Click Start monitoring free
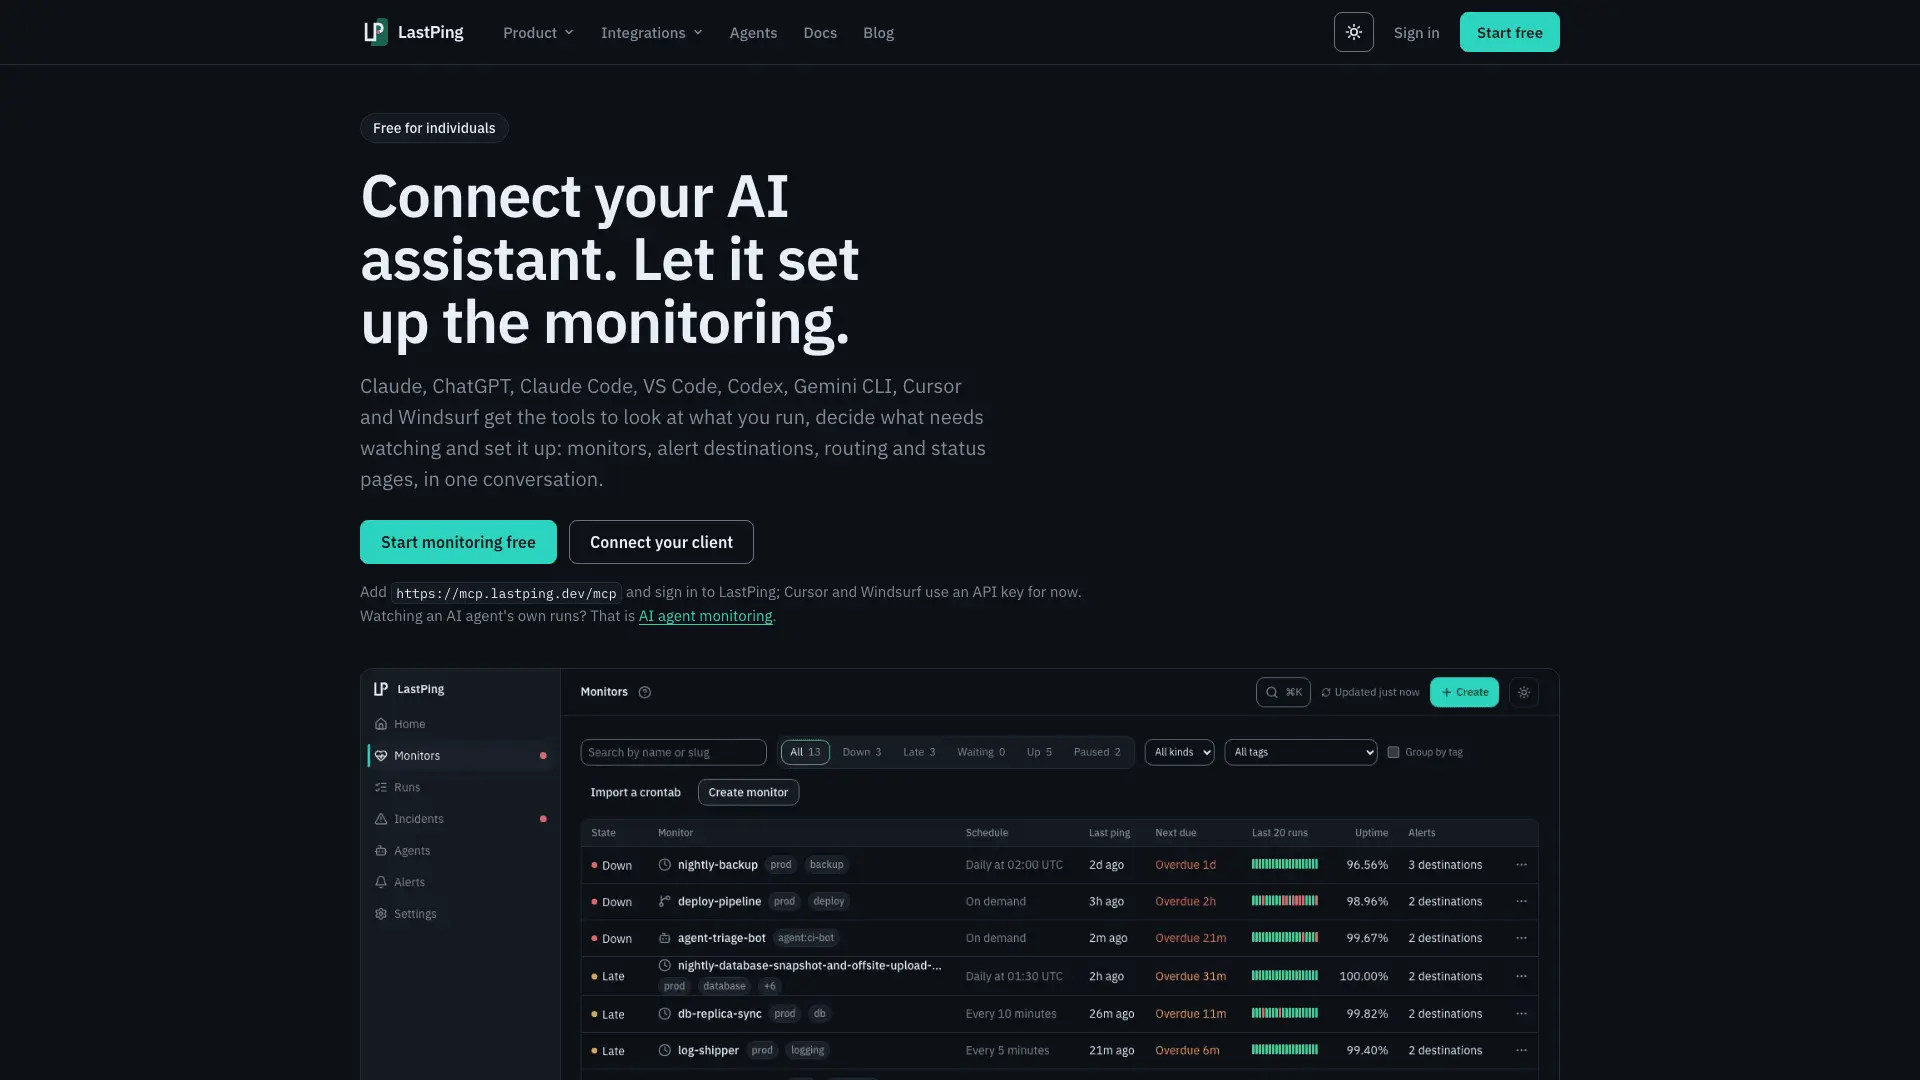This screenshot has width=1920, height=1080. pos(458,542)
